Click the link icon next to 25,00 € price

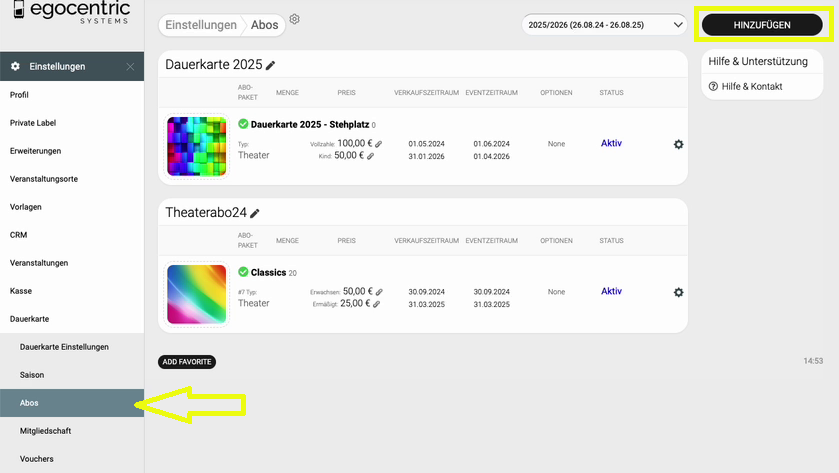(377, 303)
